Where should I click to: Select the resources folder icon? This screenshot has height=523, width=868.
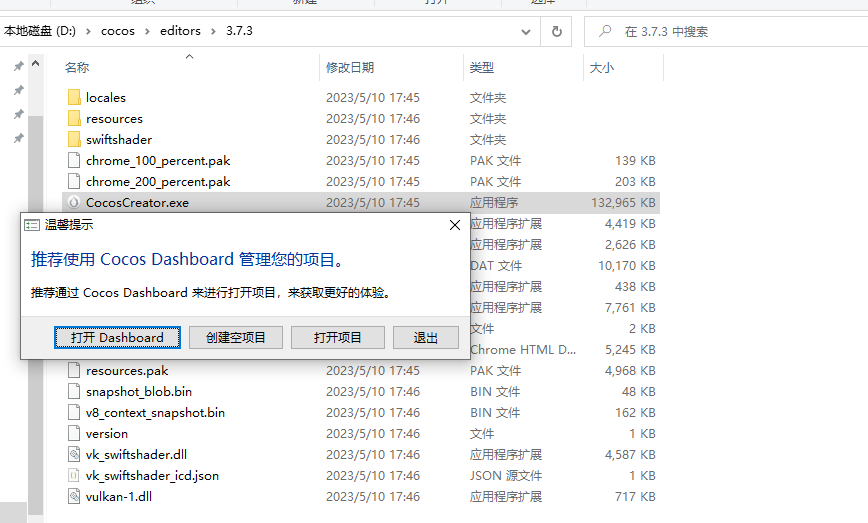tap(74, 118)
